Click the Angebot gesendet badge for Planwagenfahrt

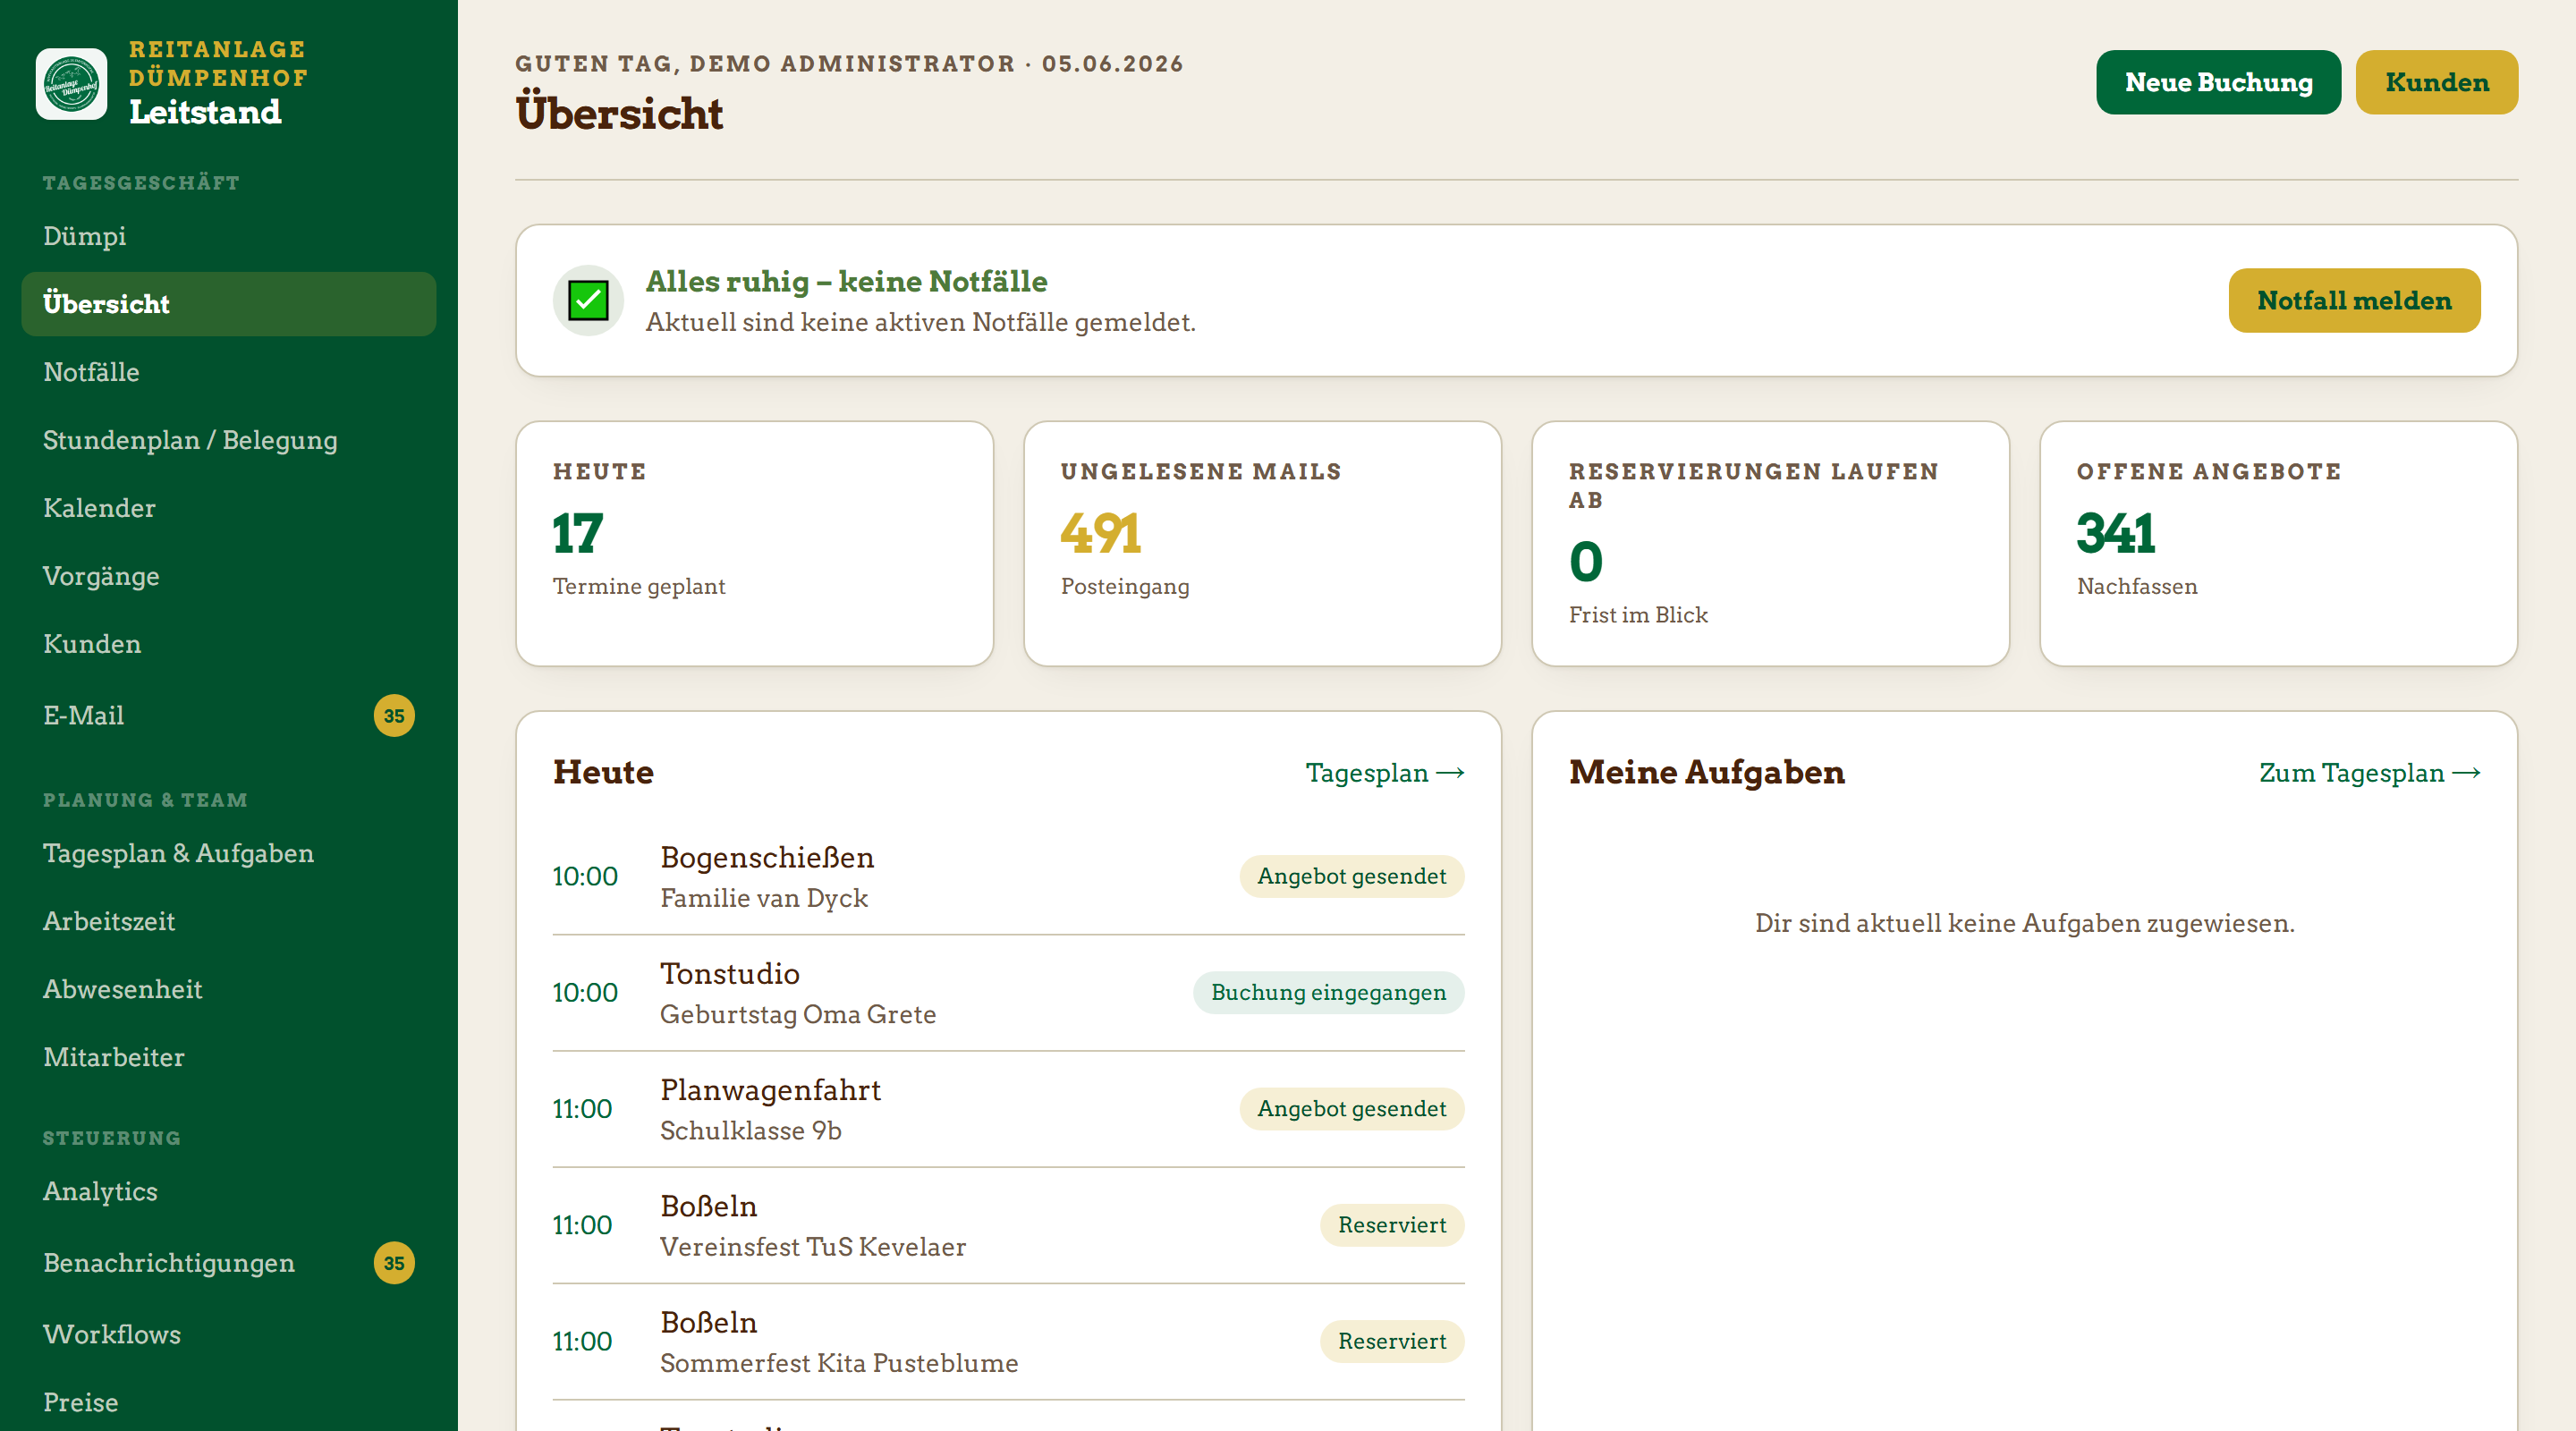point(1351,1108)
